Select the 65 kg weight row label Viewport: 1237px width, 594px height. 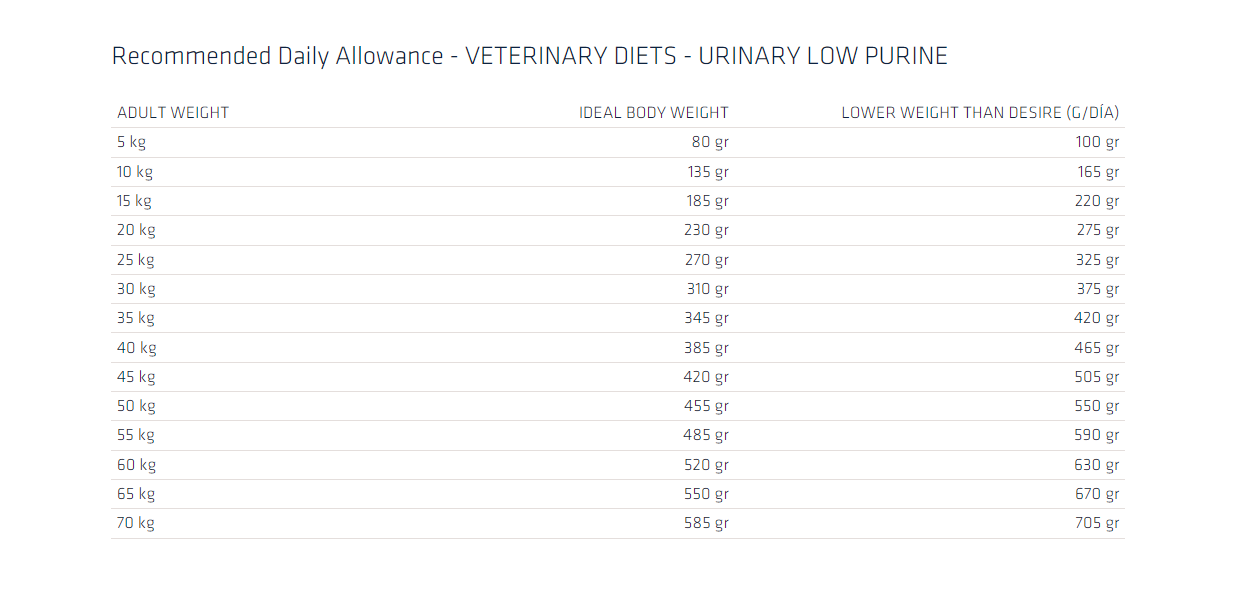(136, 494)
